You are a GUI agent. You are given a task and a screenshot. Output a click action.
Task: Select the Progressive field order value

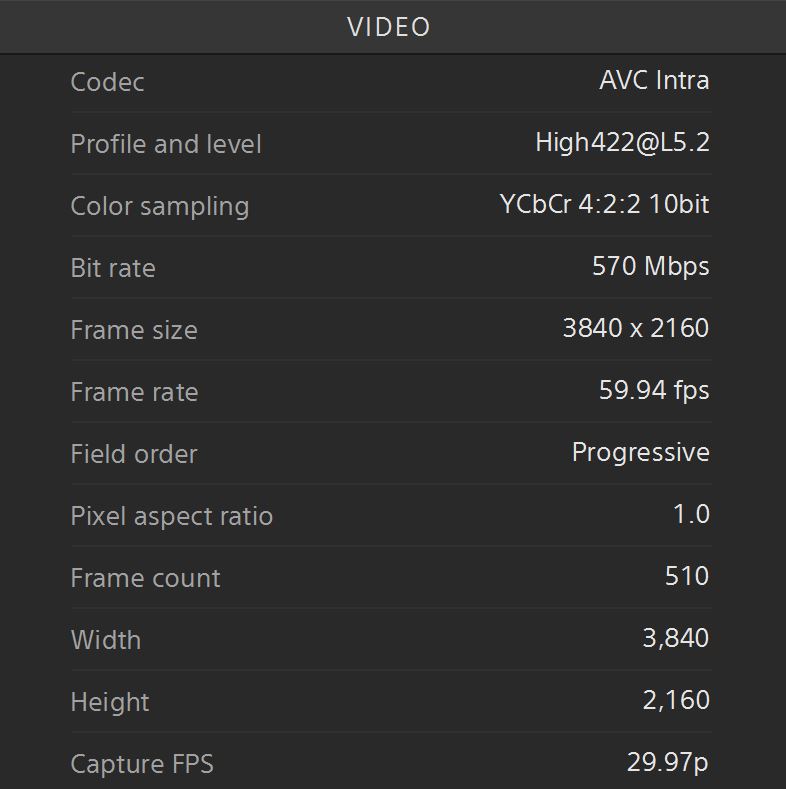641,452
